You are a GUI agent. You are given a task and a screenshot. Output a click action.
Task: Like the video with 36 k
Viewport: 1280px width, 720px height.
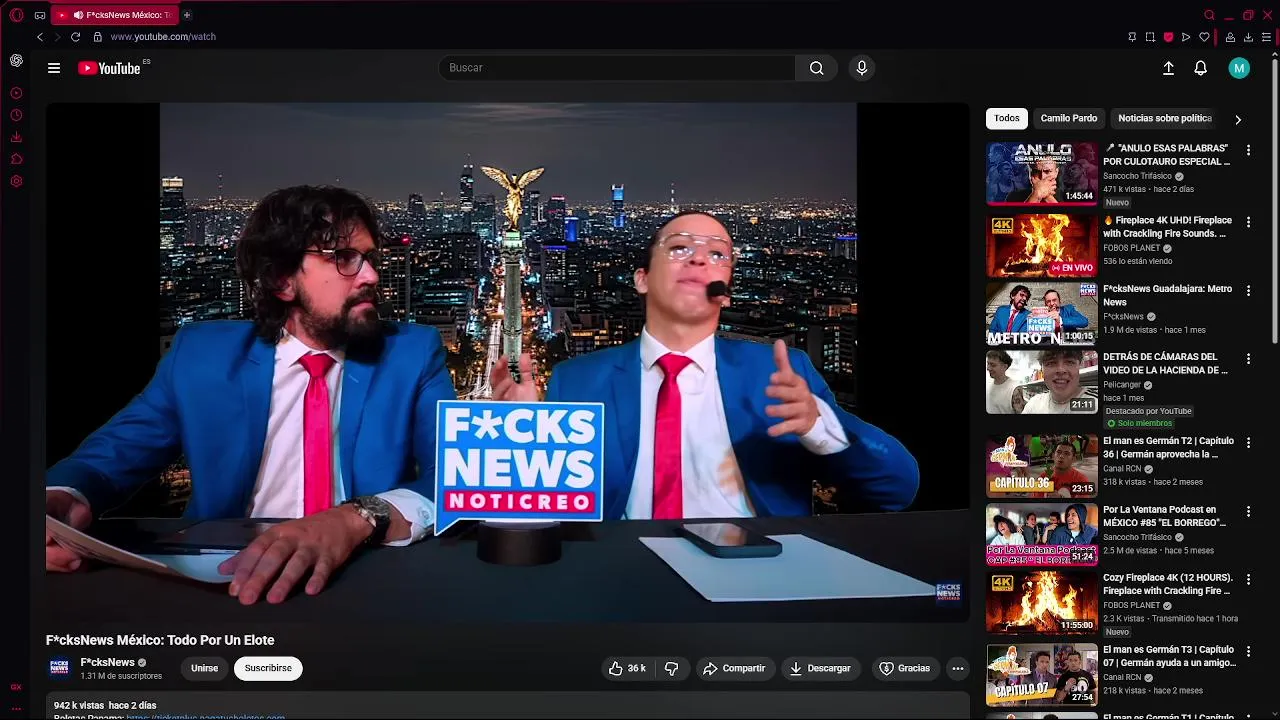click(x=627, y=668)
